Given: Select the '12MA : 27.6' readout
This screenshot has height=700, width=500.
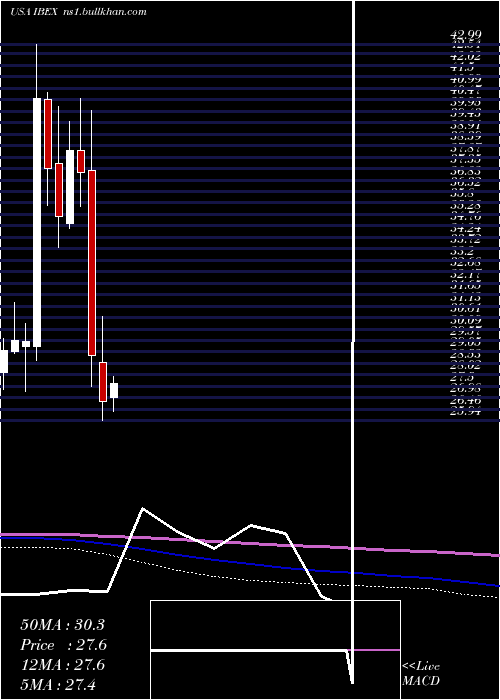Looking at the screenshot, I should tap(62, 665).
